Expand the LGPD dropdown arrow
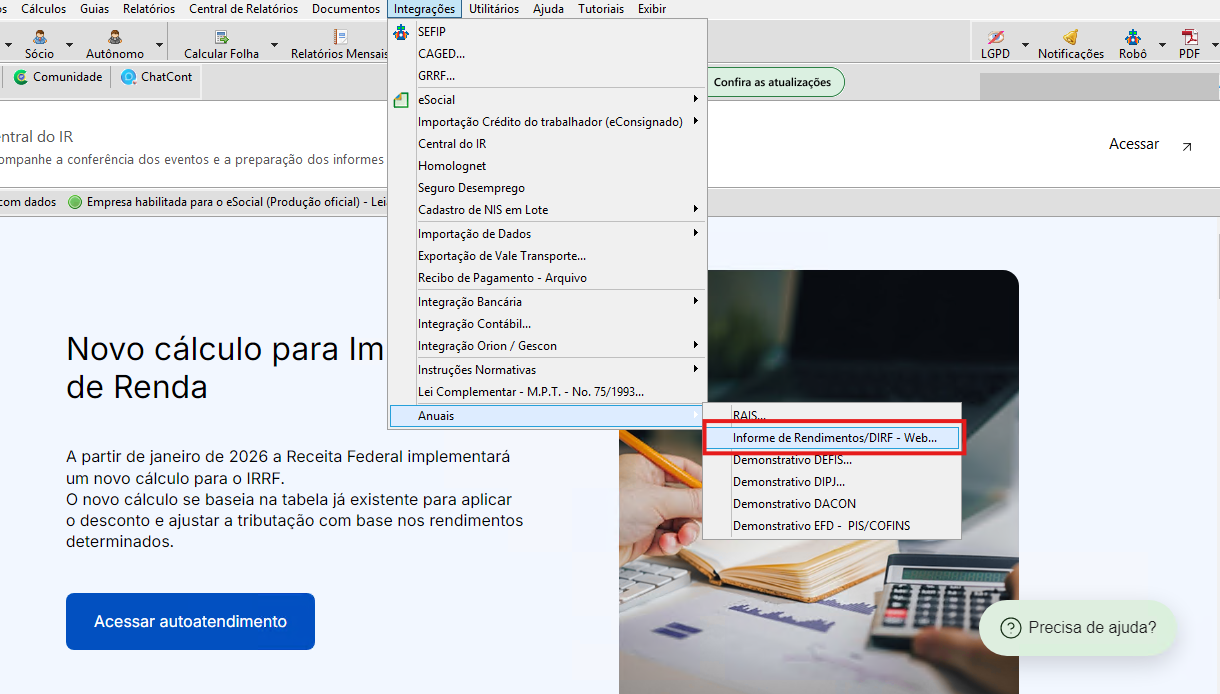 pos(1024,45)
